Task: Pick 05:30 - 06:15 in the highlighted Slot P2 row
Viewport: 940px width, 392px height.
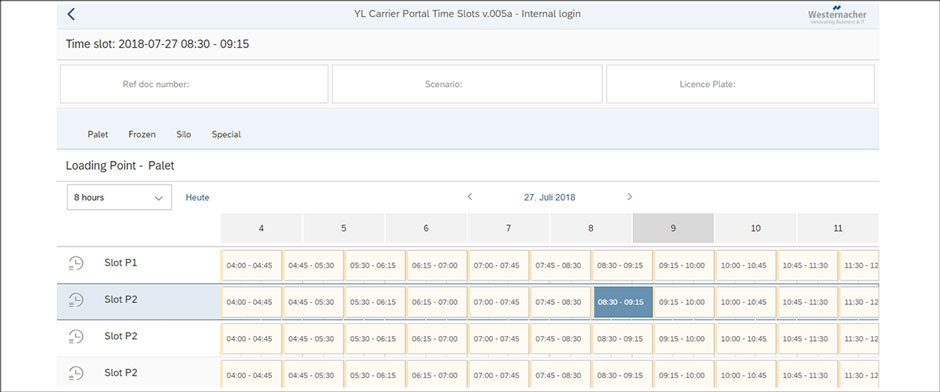Action: [x=375, y=302]
